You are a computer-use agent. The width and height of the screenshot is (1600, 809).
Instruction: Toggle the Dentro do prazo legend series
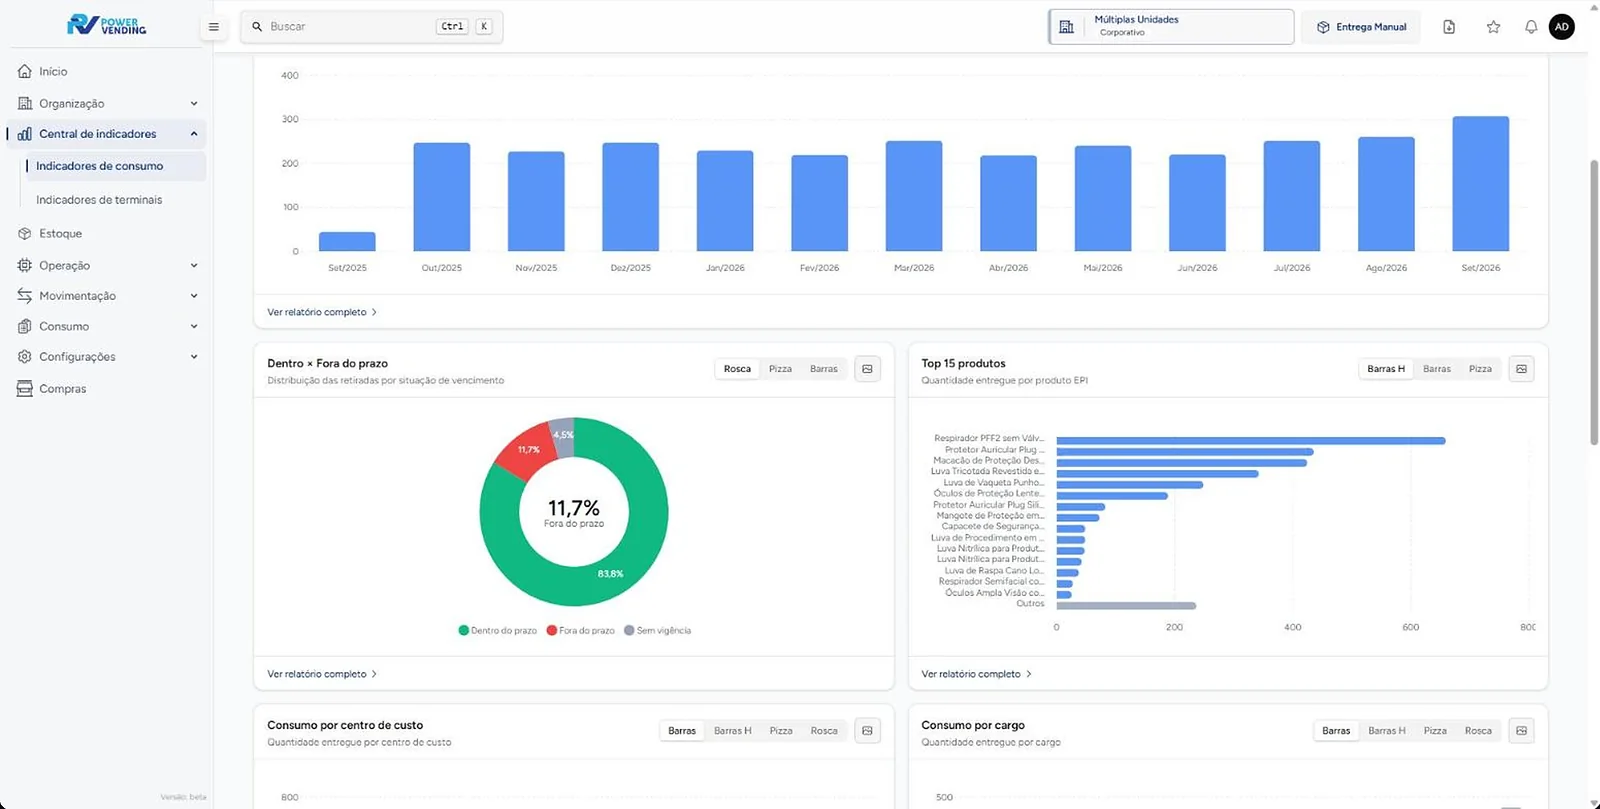[498, 631]
